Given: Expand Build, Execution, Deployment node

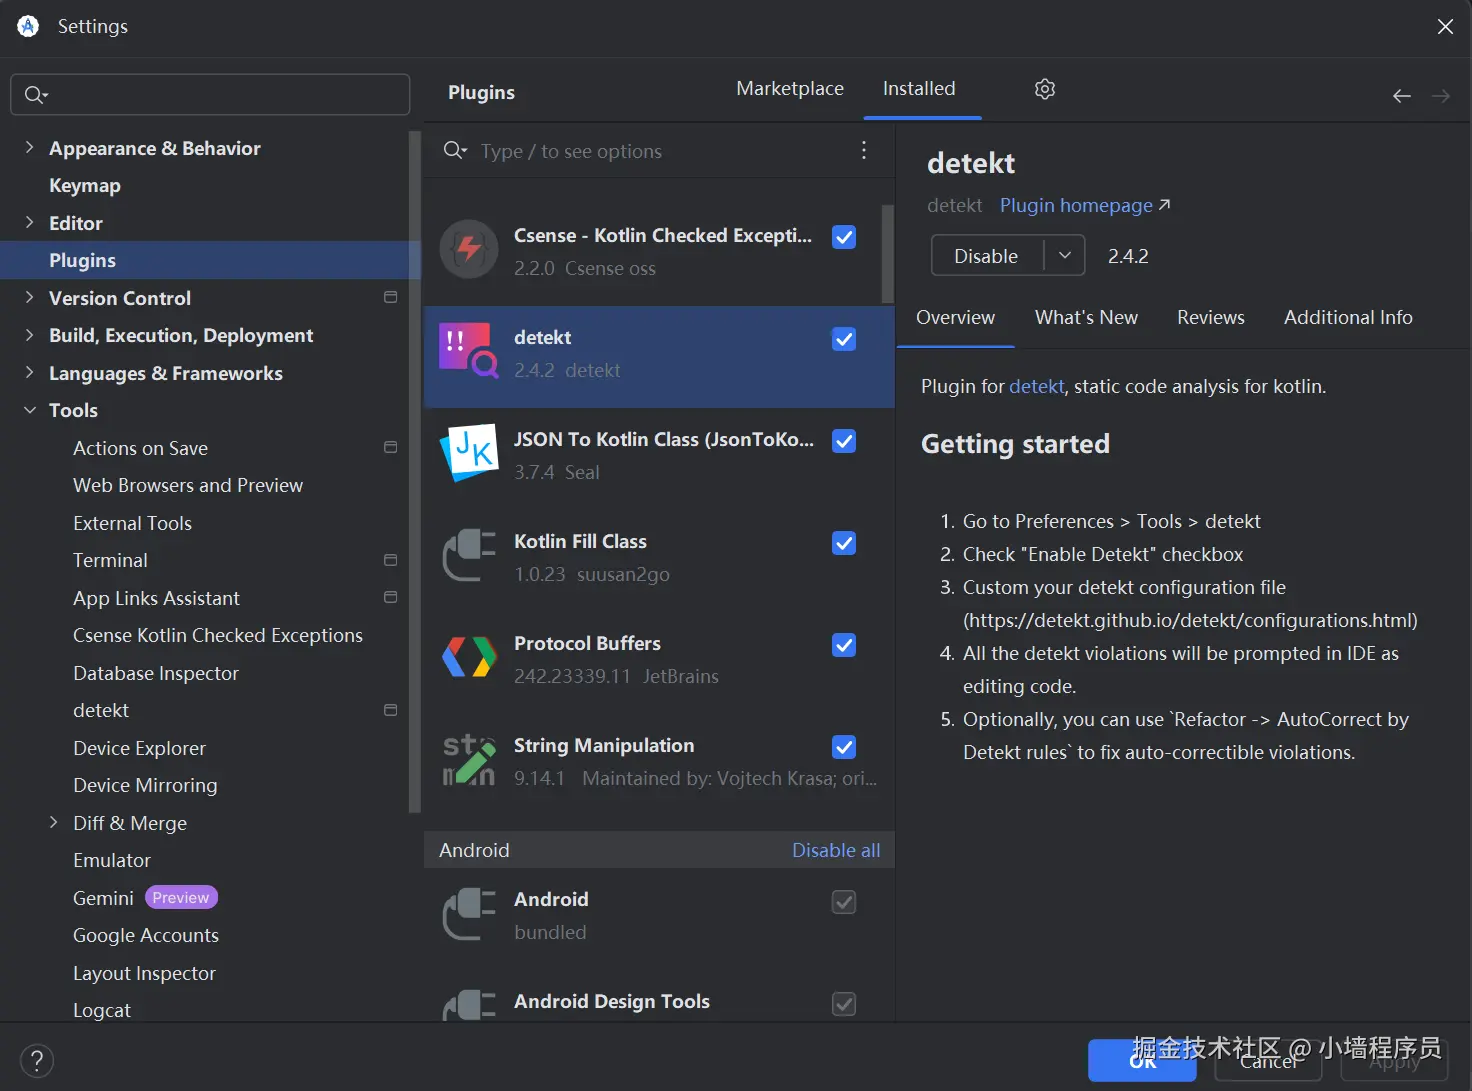Looking at the screenshot, I should coord(29,335).
